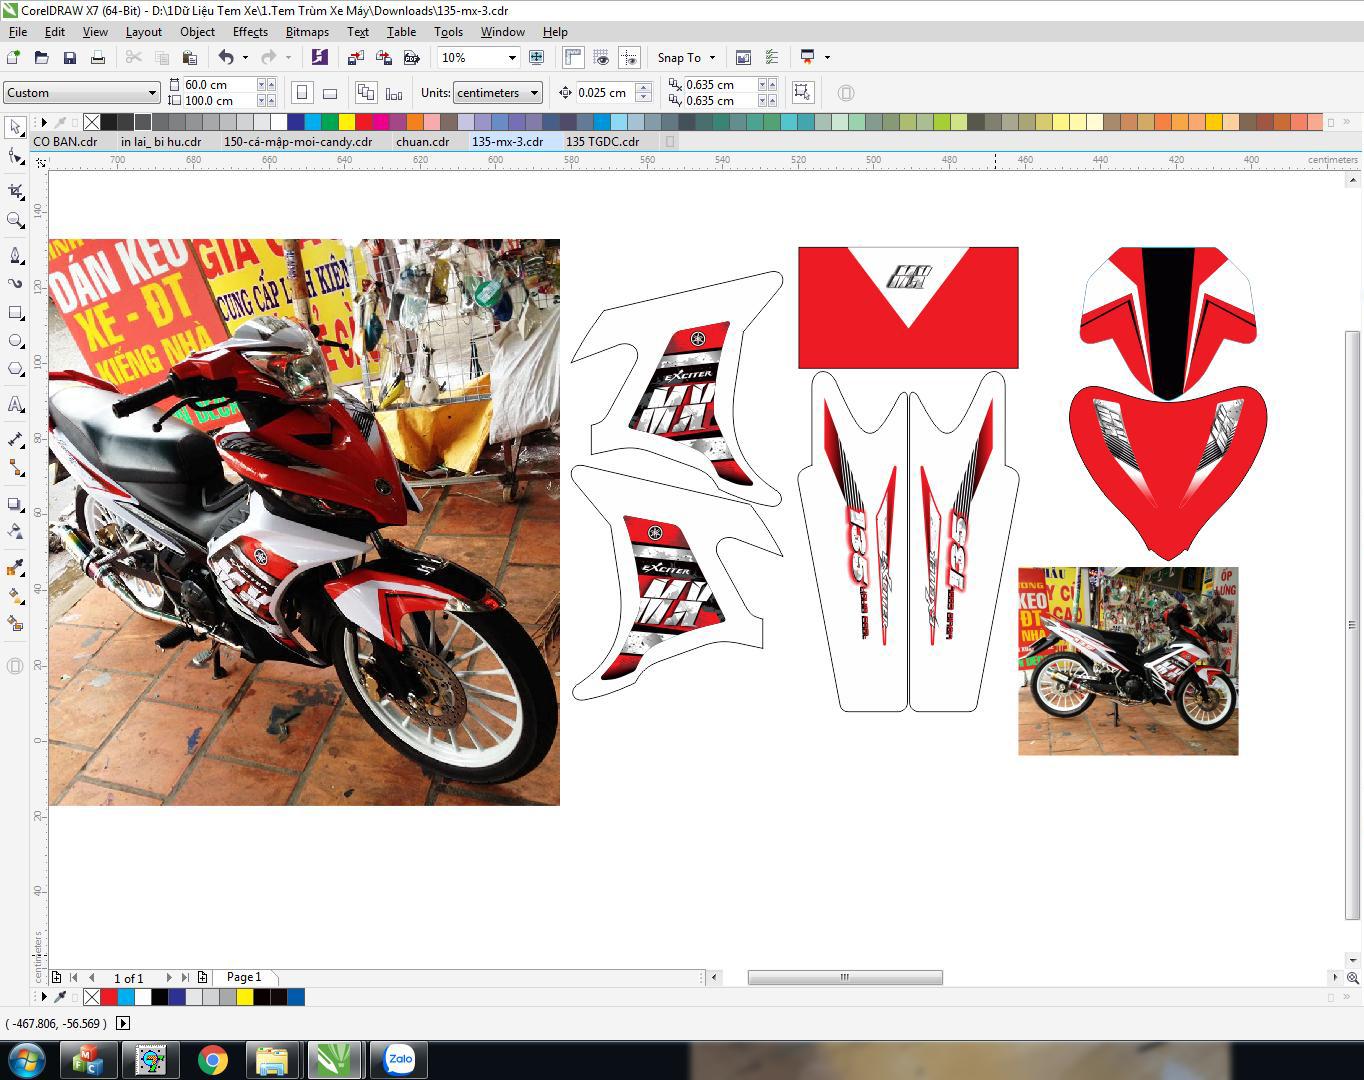Select the Transparency tool
Image resolution: width=1364 pixels, height=1080 pixels.
click(15, 531)
